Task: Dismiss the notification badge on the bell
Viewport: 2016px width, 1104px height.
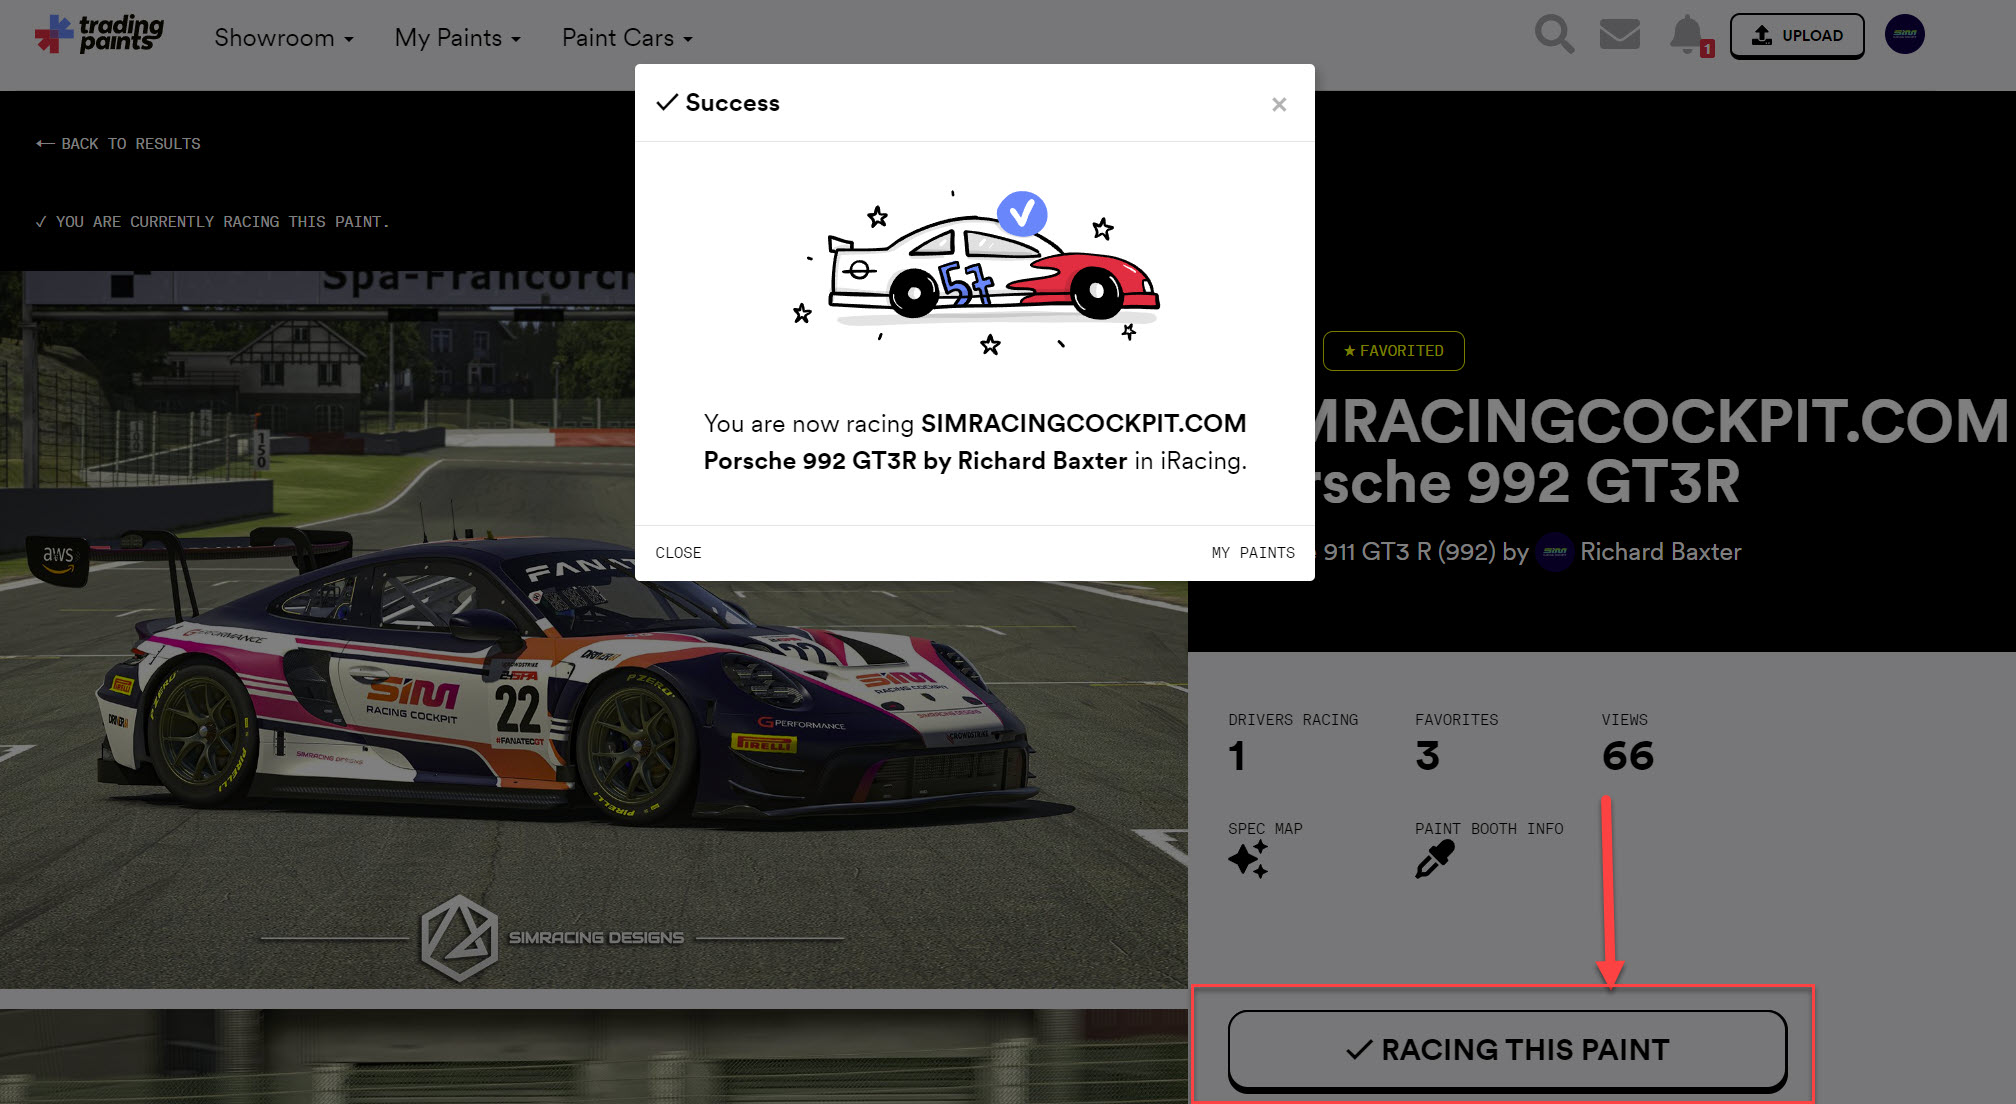Action: 1706,47
